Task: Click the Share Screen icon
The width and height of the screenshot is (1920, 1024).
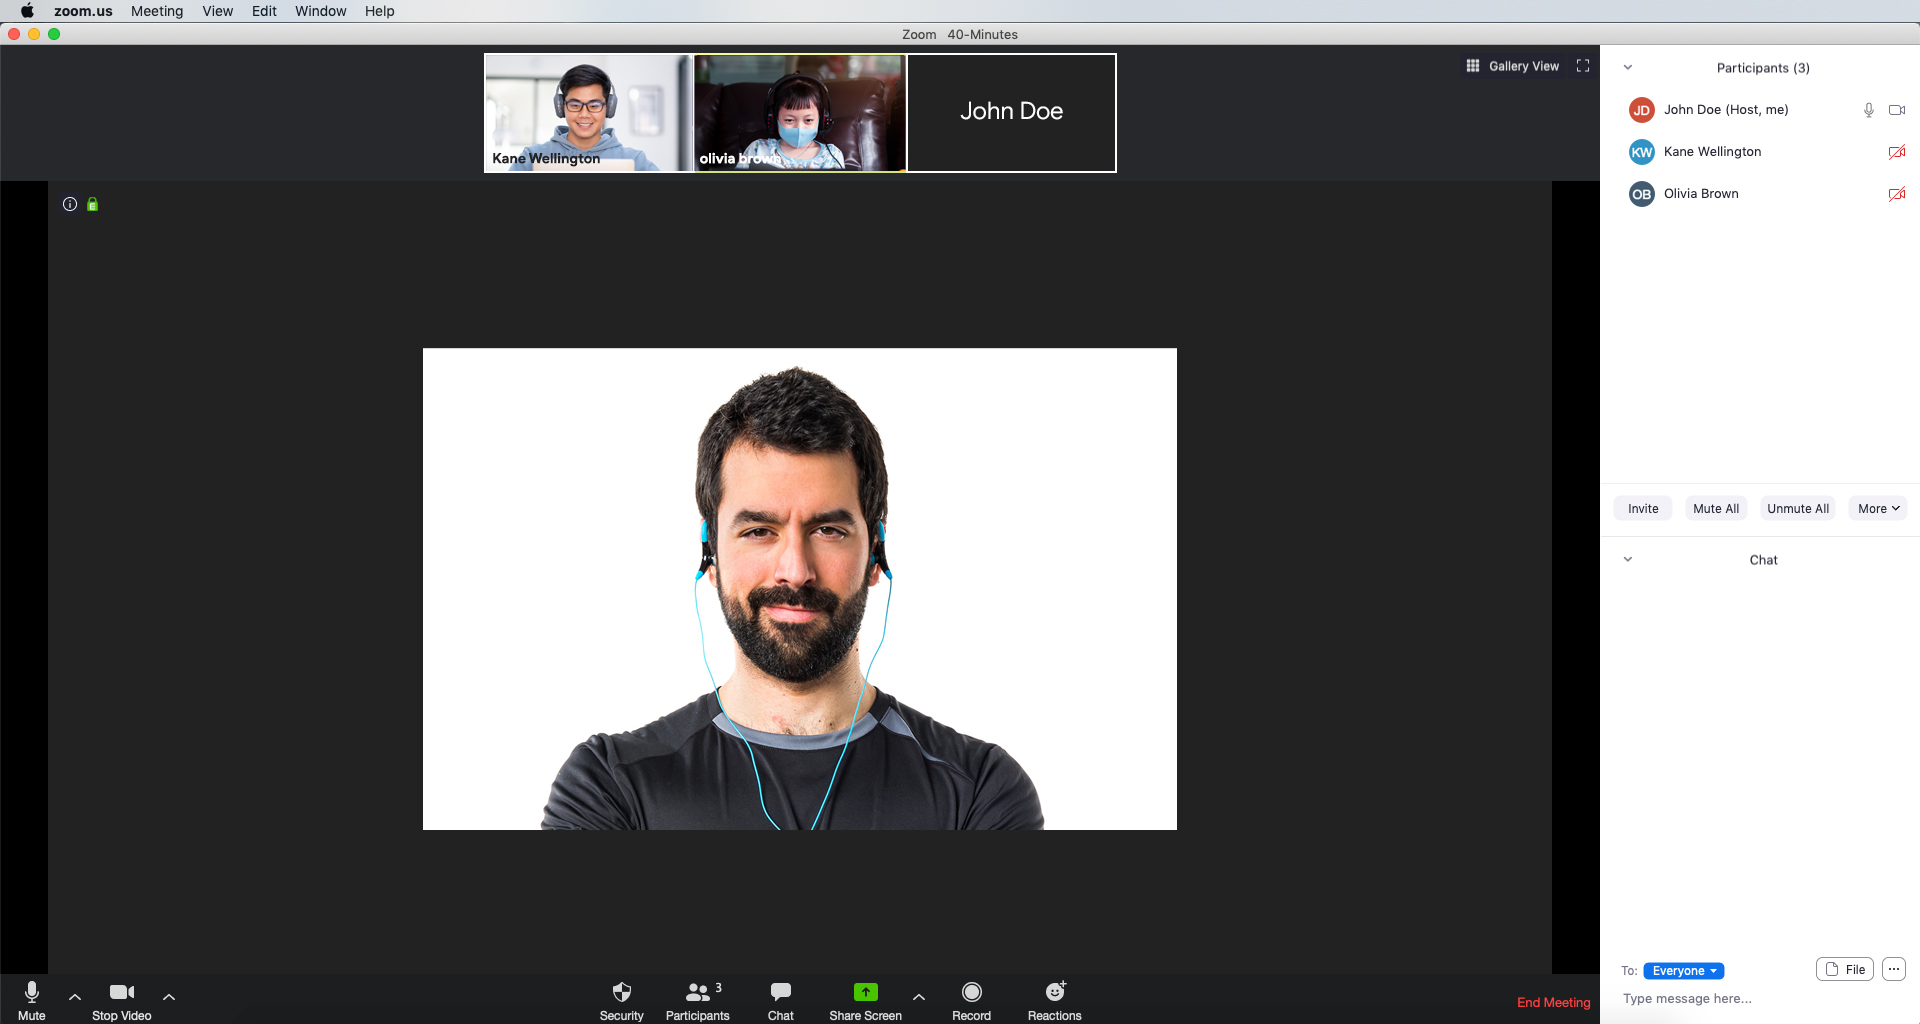Action: (865, 992)
